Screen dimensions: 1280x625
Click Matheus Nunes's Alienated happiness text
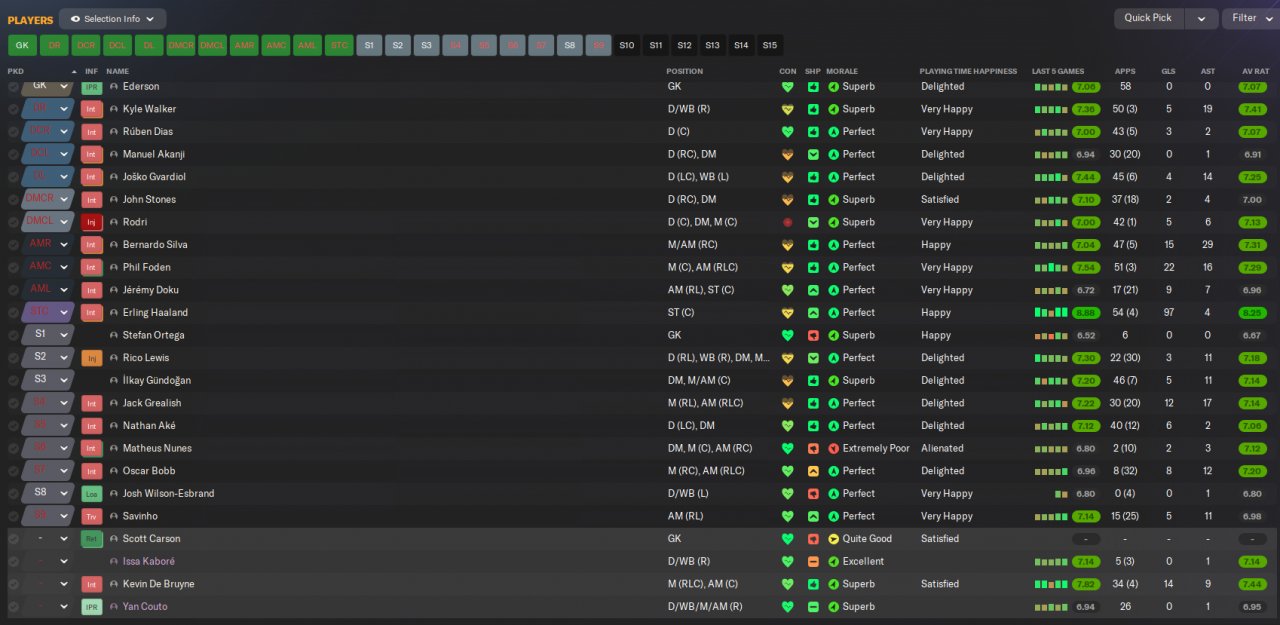click(x=943, y=448)
